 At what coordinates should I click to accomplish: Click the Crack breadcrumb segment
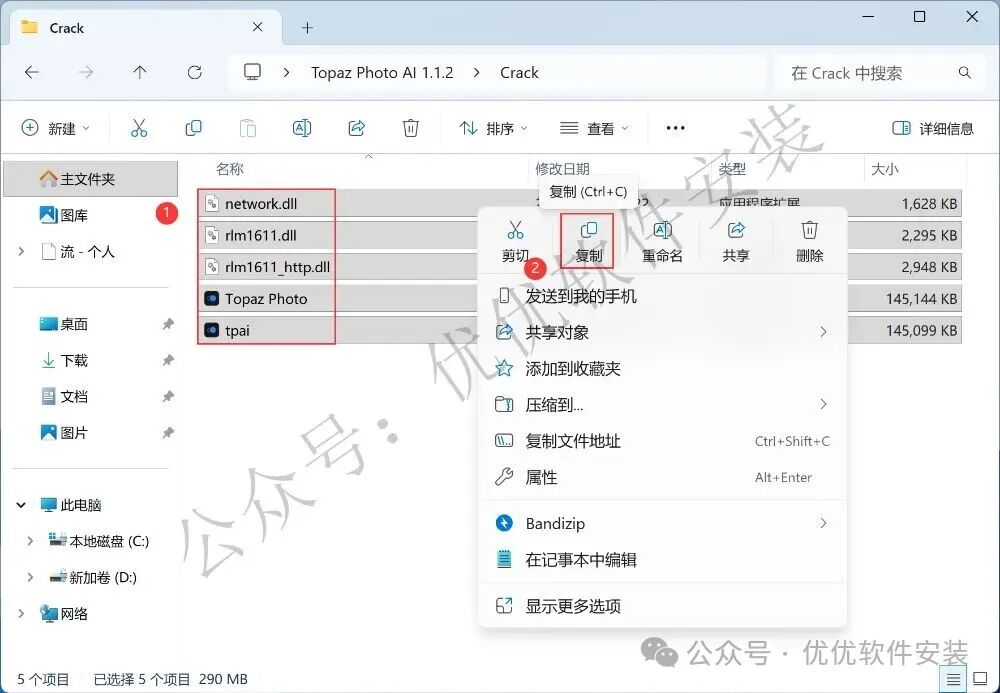[x=519, y=73]
